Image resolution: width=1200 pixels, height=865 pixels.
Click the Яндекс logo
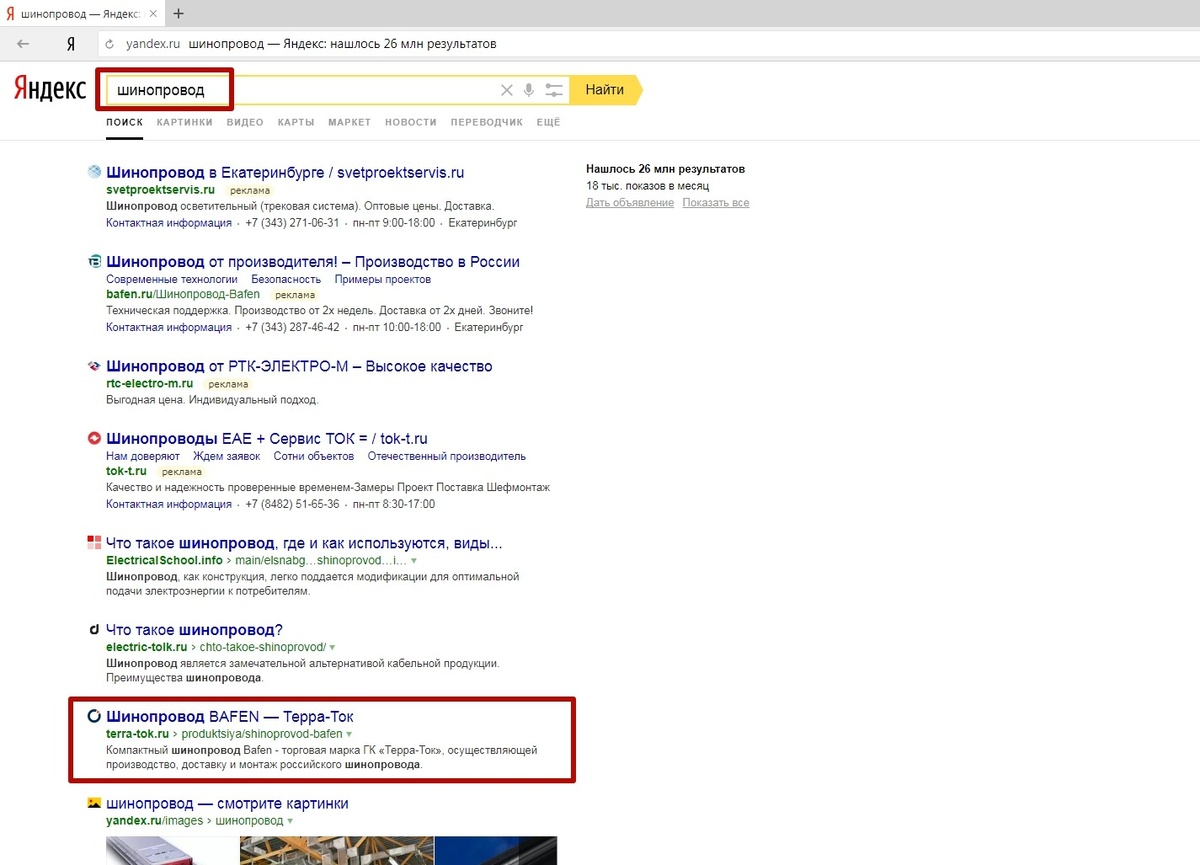click(50, 89)
